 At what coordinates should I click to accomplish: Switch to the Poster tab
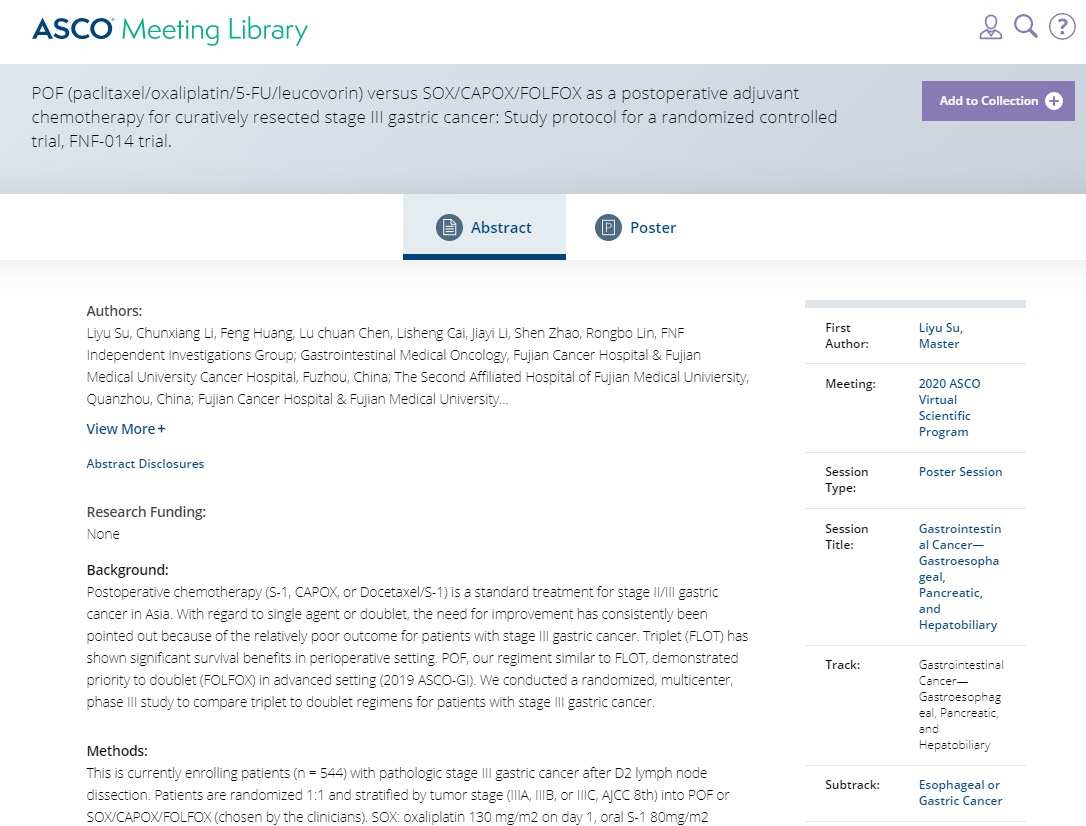click(x=635, y=227)
